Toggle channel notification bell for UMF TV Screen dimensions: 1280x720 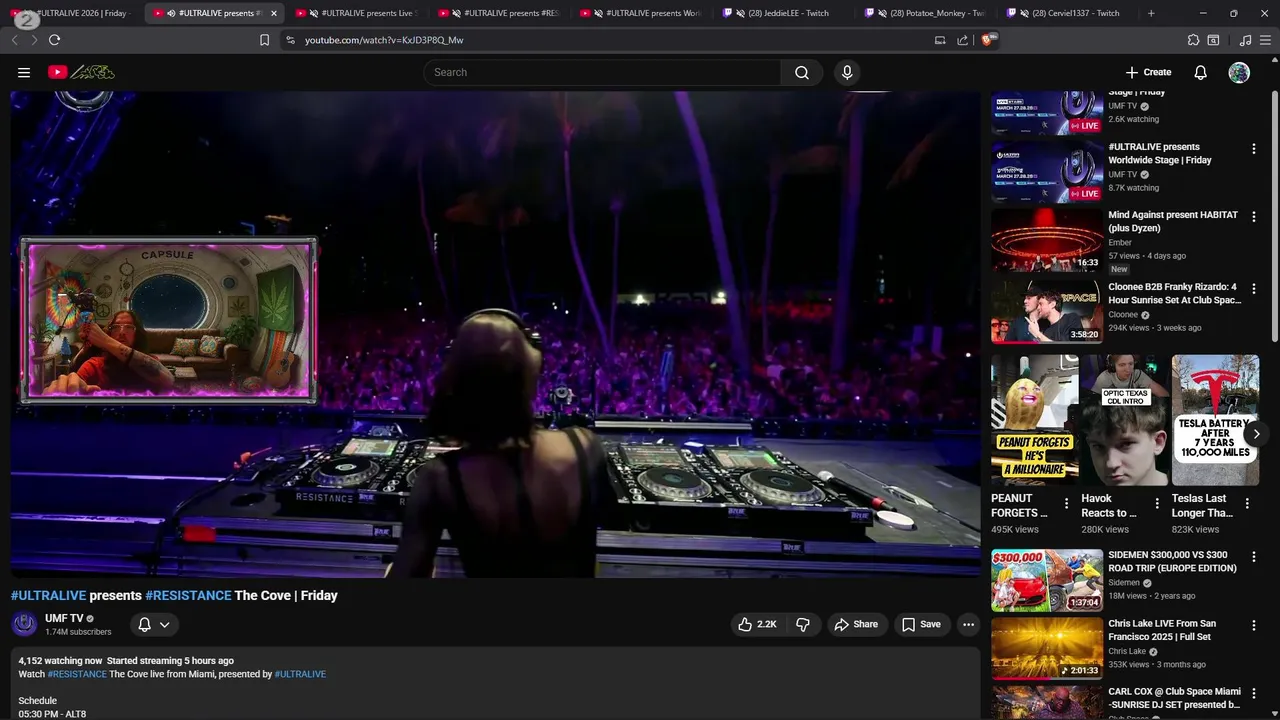point(144,624)
